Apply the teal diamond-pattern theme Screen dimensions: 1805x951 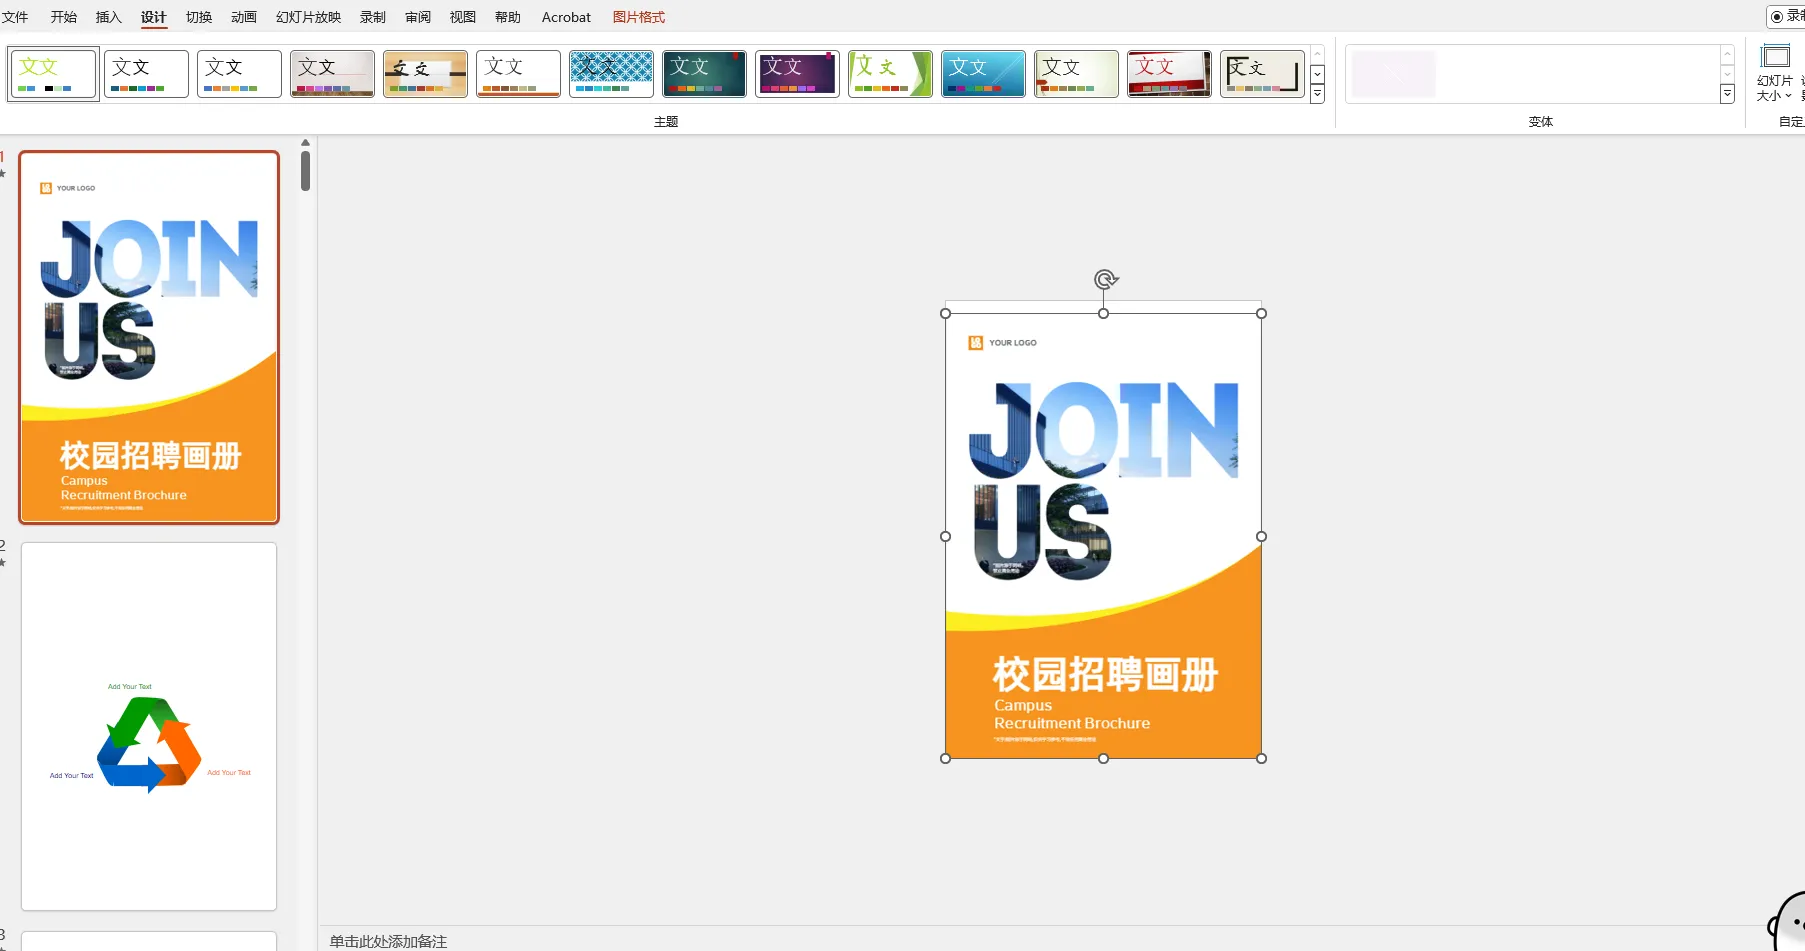(611, 74)
